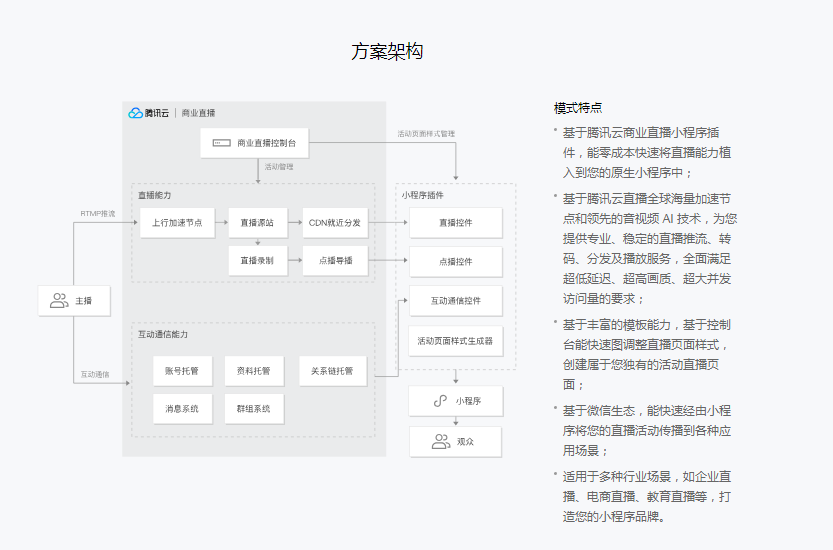Viewport: 833px width, 550px height.
Task: Select the 上行加速节点 box
Action: click(x=177, y=223)
